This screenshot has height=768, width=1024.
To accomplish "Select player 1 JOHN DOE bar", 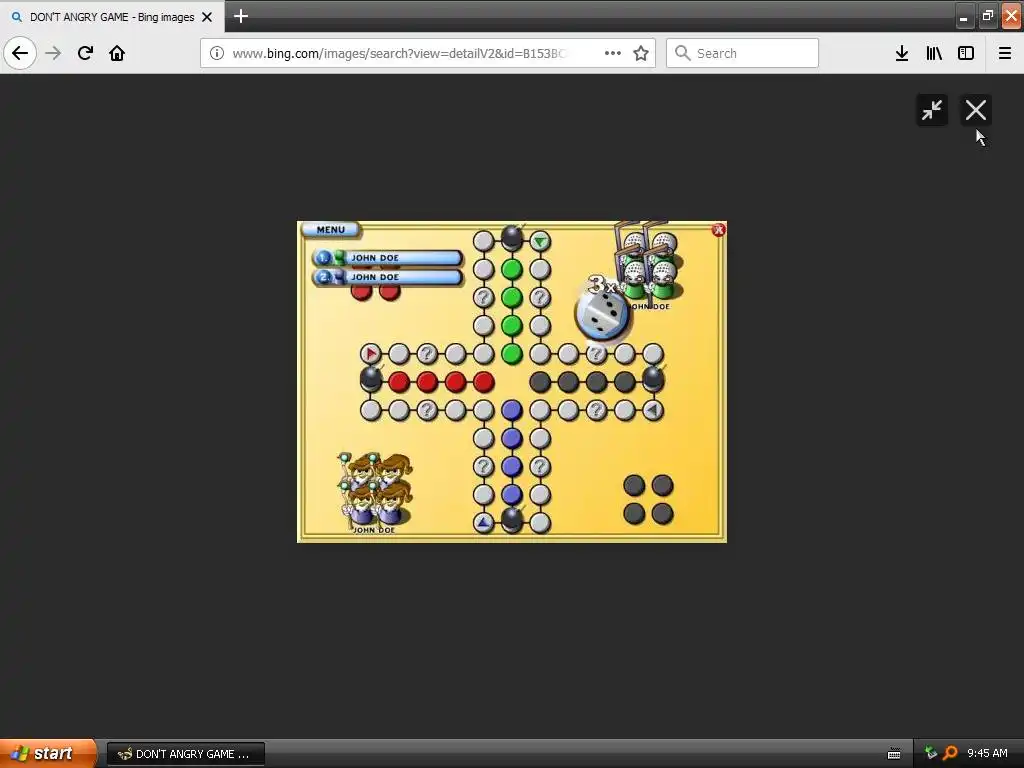I will 387,258.
